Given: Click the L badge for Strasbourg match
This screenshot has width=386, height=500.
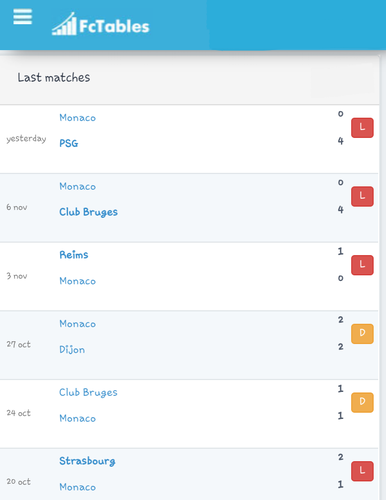Looking at the screenshot, I should [x=362, y=471].
